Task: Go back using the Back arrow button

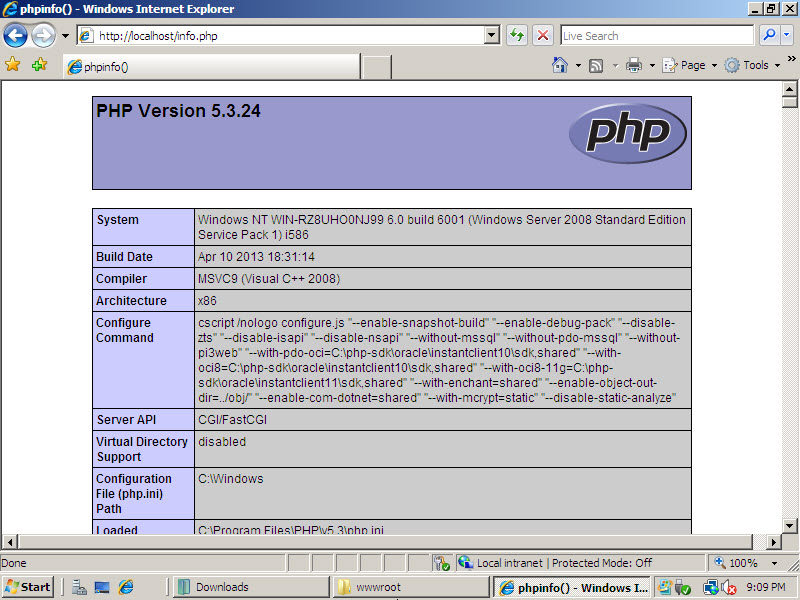Action: click(x=15, y=36)
